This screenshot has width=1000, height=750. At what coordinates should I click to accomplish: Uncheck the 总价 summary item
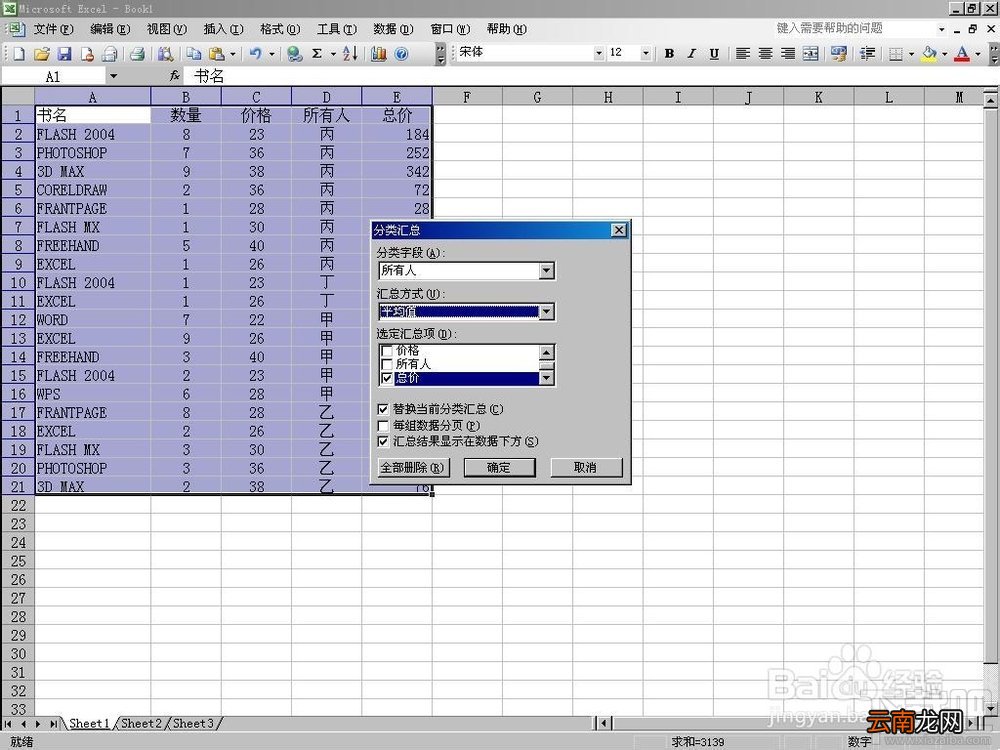386,378
